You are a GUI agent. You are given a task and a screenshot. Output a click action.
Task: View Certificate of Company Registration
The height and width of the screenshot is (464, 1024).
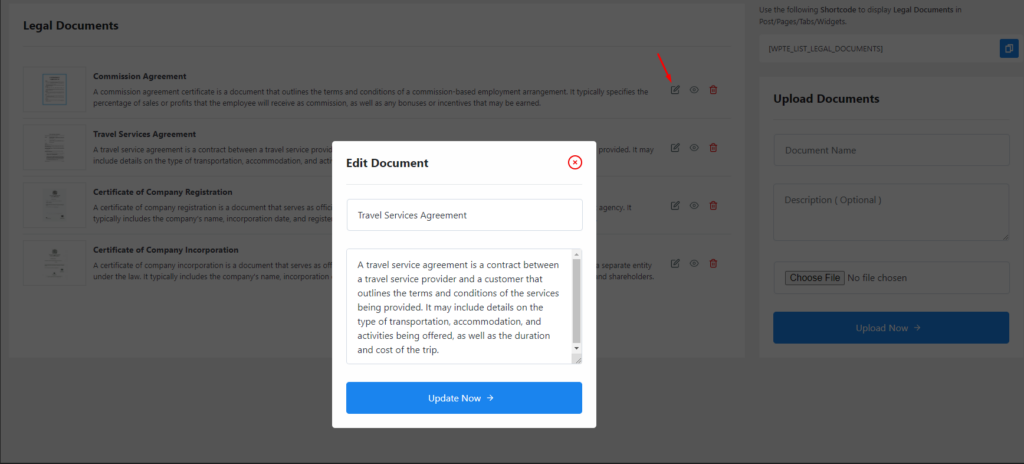[x=694, y=205]
